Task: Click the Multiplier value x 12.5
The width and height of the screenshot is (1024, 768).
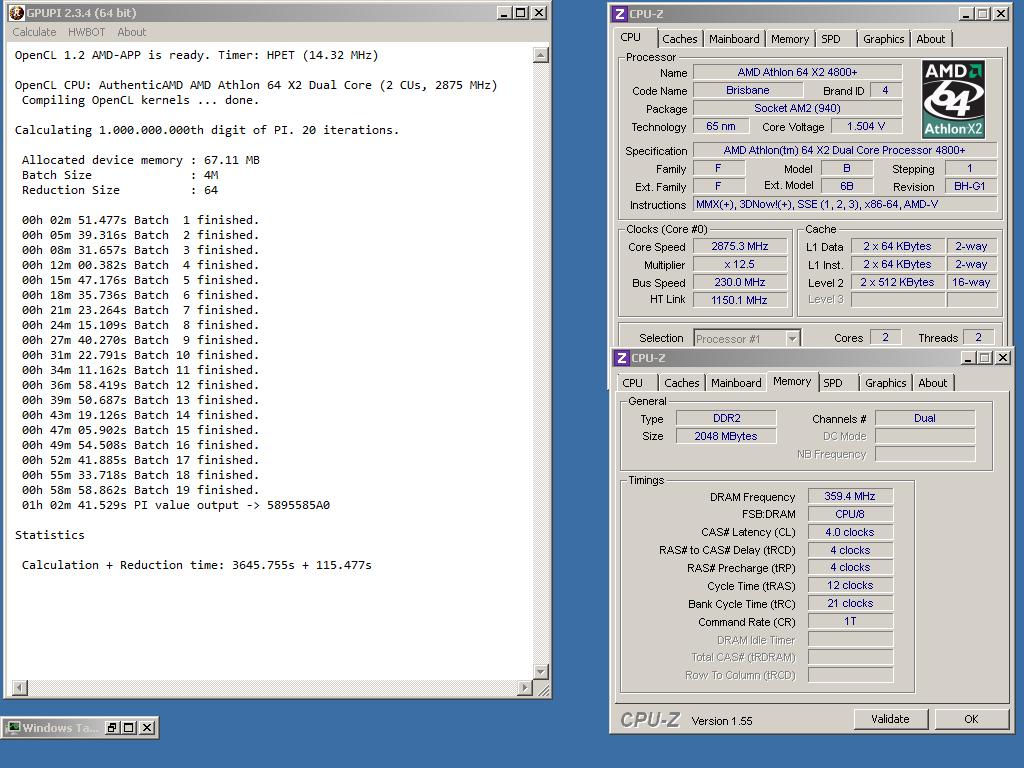Action: [x=739, y=264]
